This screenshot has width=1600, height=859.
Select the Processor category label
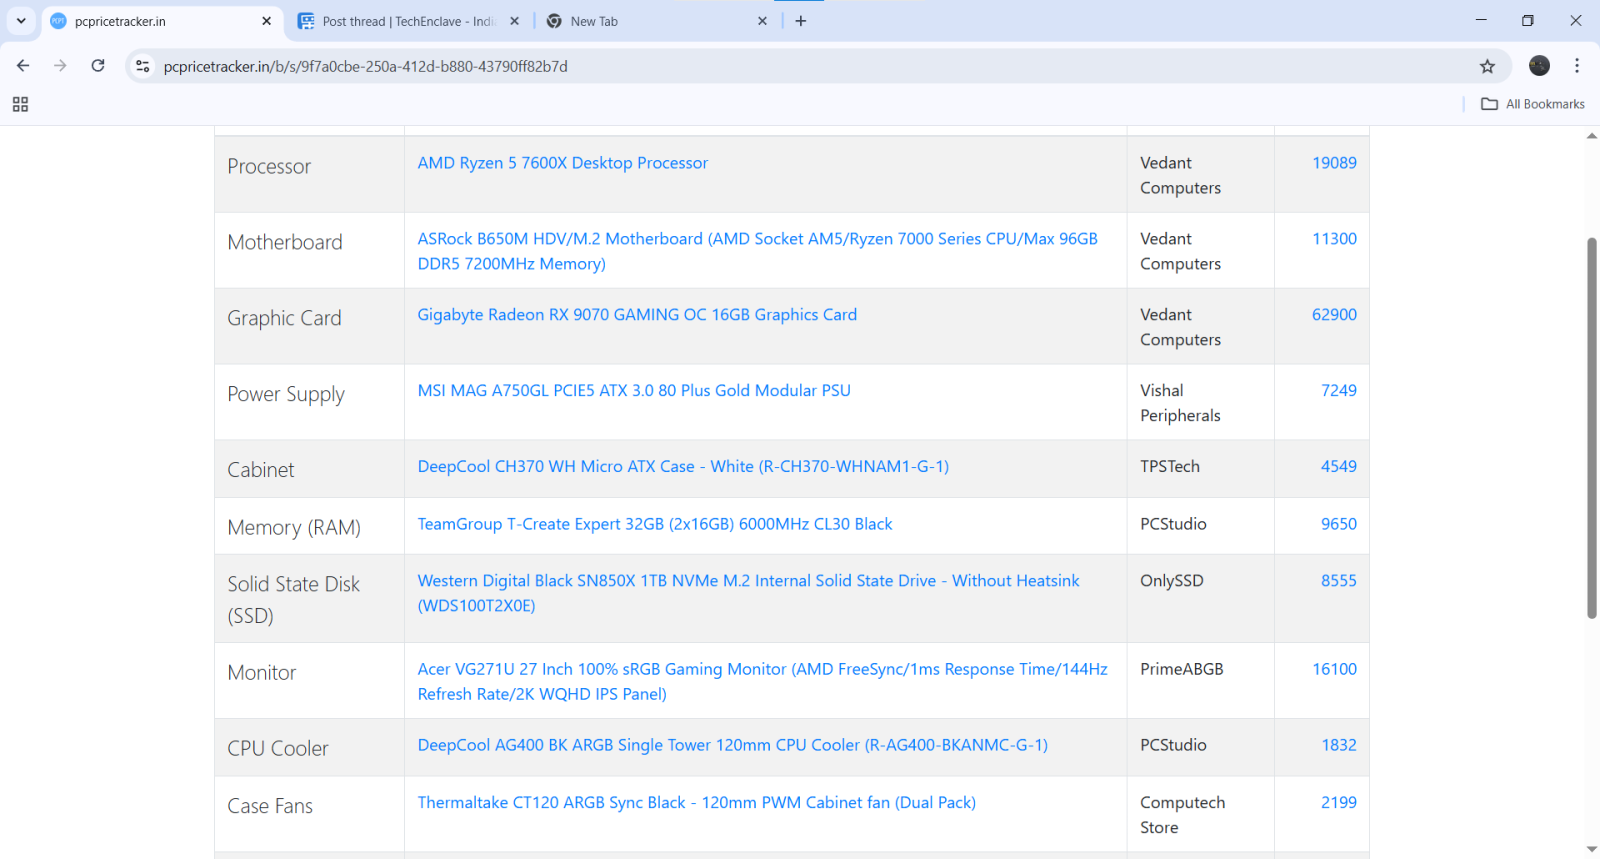coord(269,166)
